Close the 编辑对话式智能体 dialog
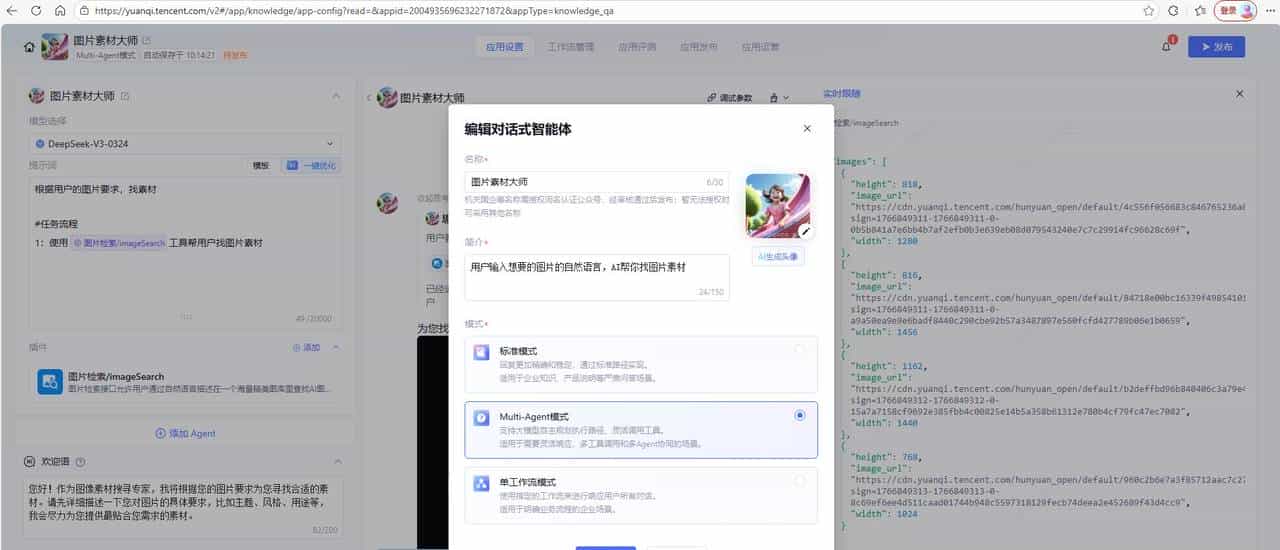 coord(807,128)
